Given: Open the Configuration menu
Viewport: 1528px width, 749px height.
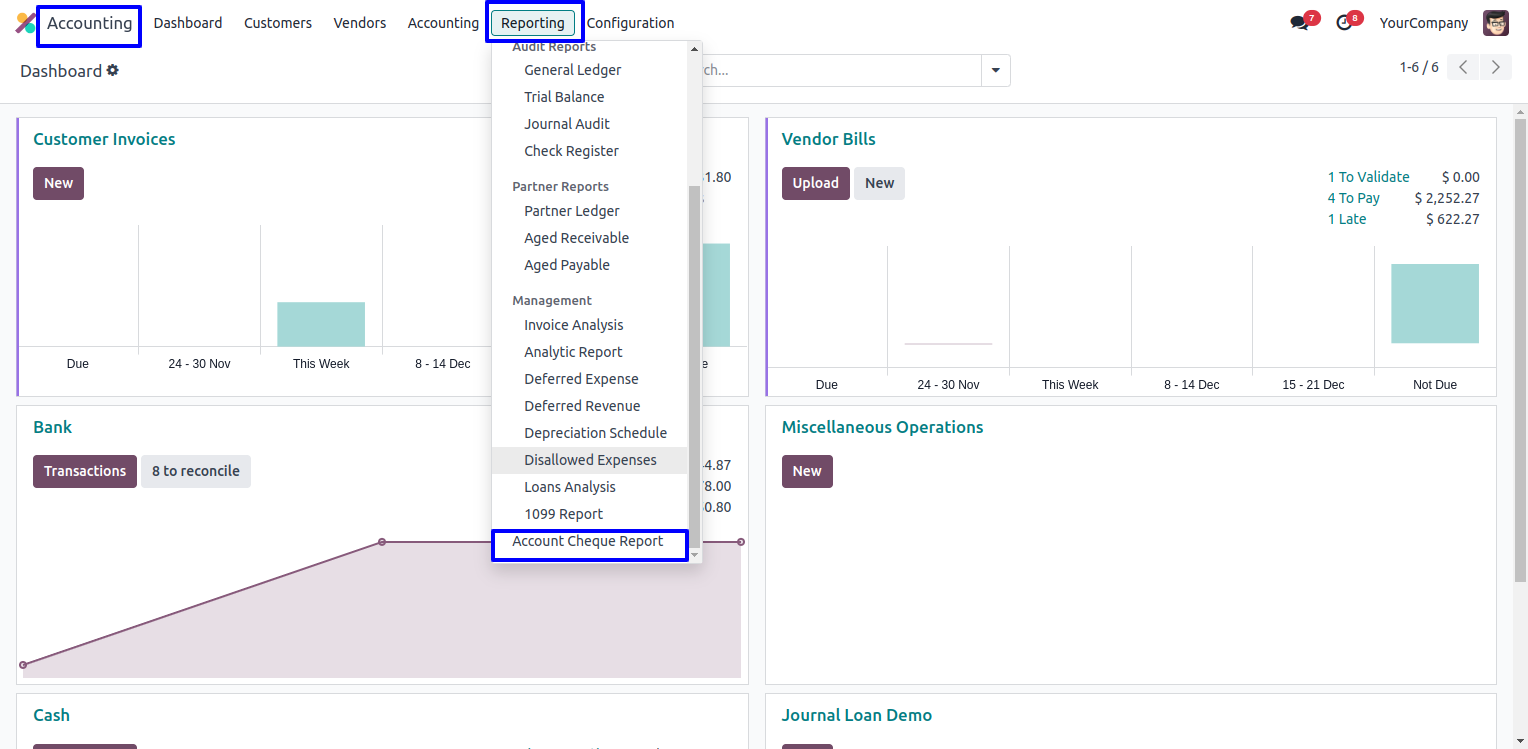Looking at the screenshot, I should point(630,23).
